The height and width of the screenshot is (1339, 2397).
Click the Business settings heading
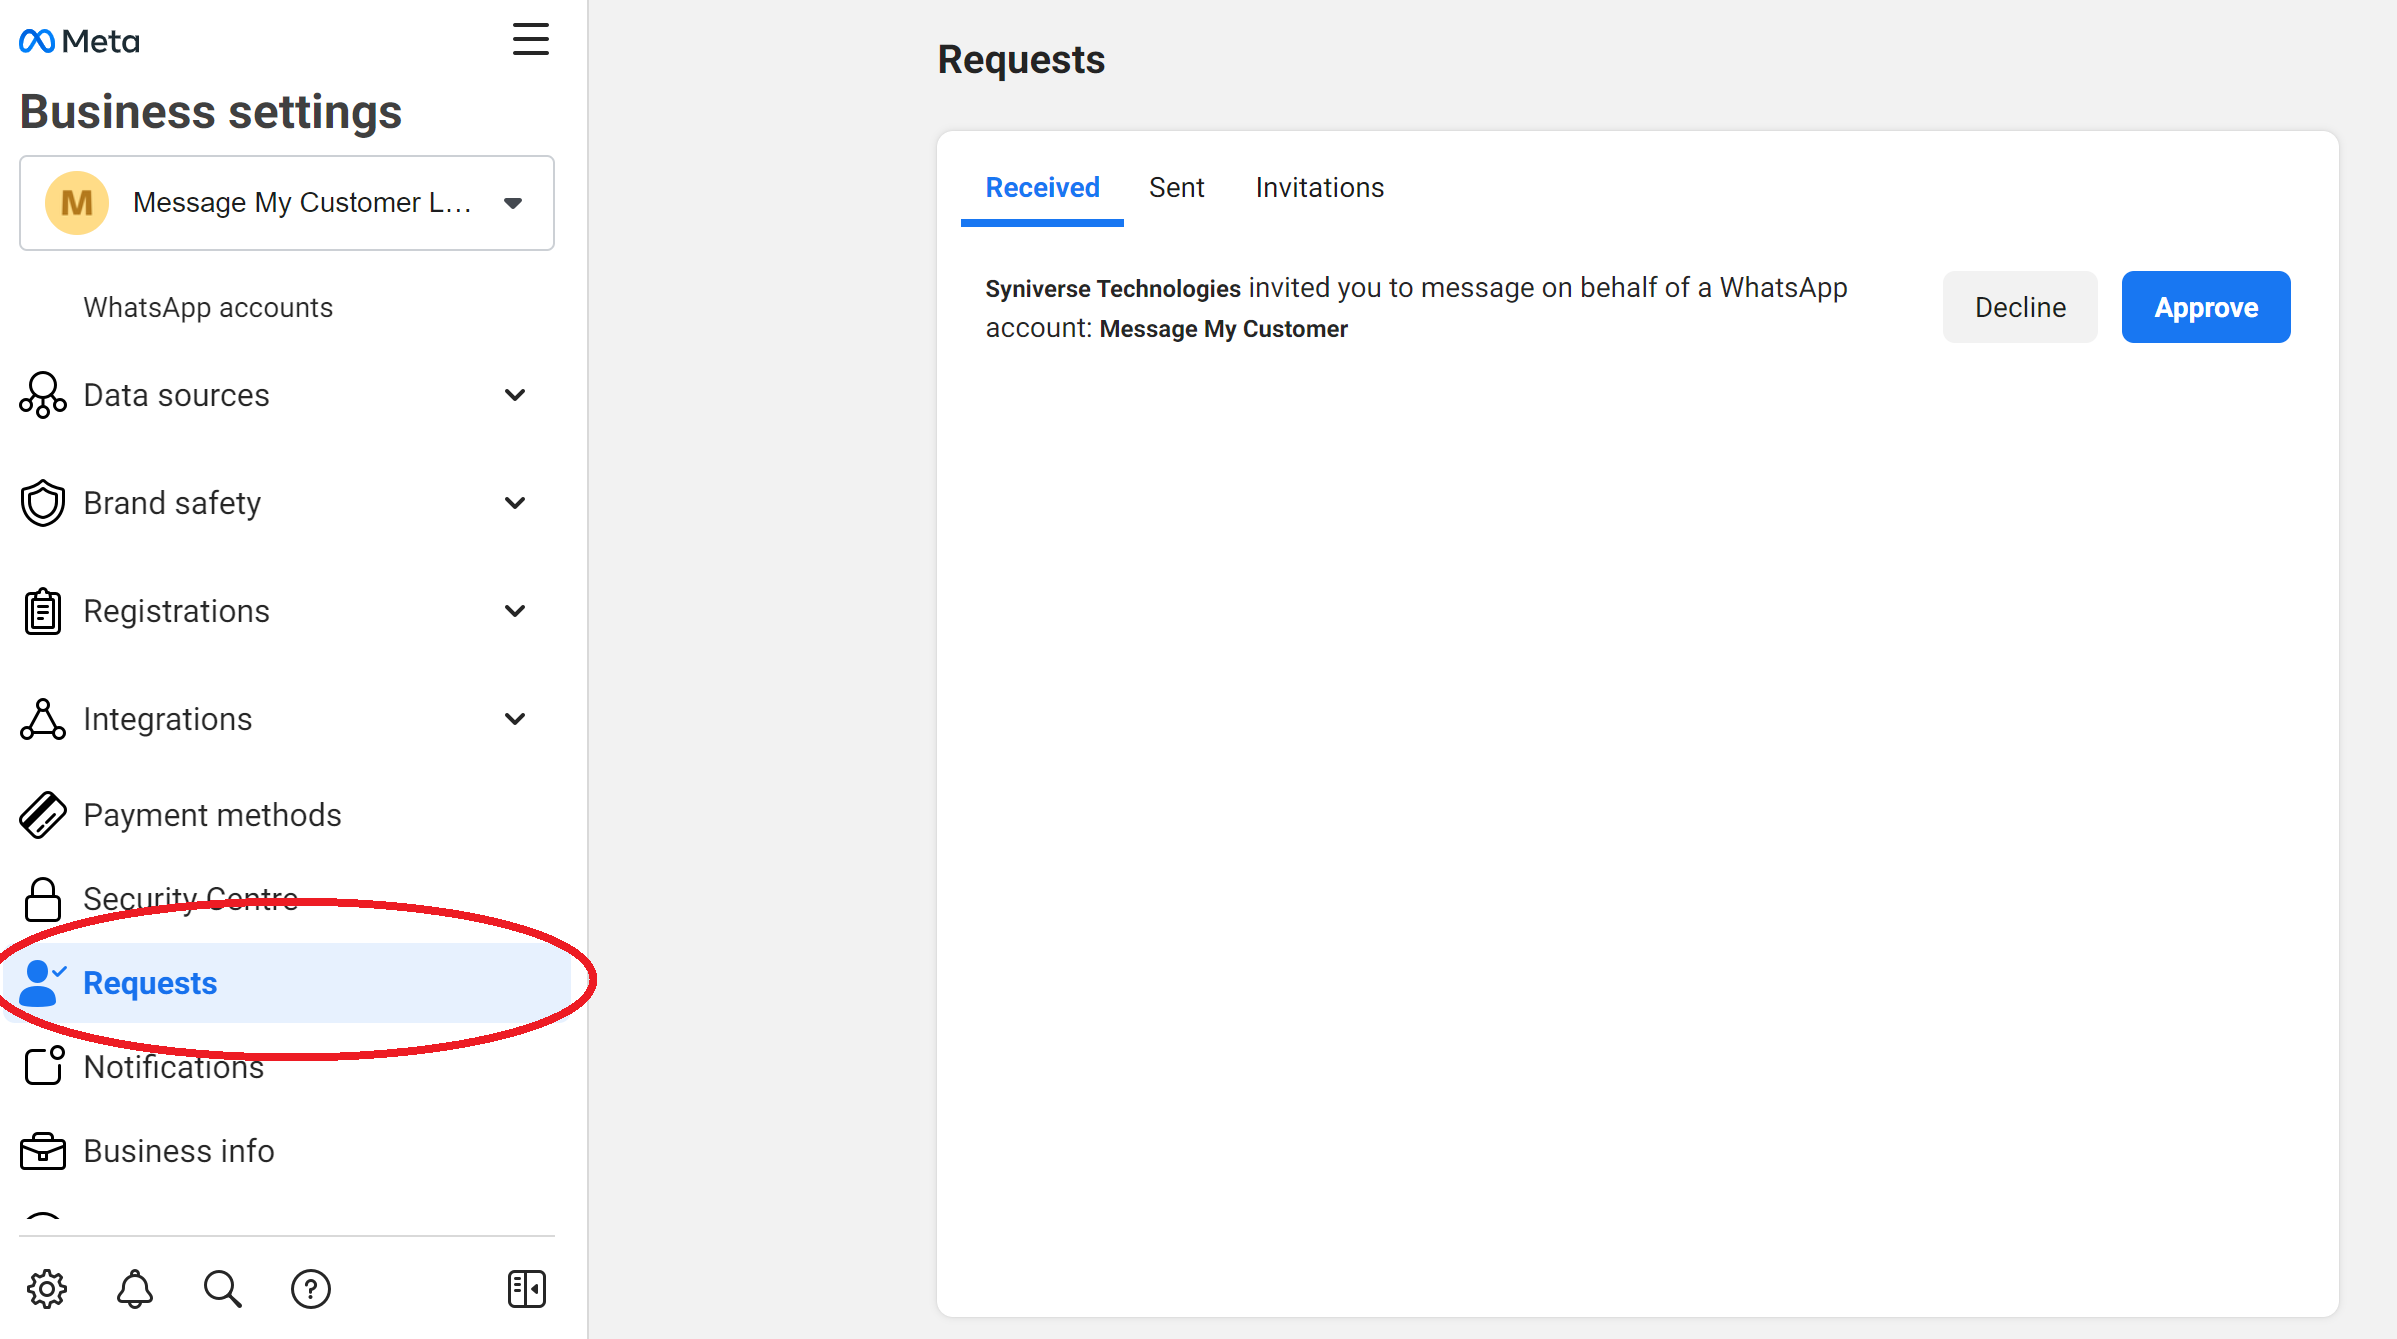coord(211,111)
